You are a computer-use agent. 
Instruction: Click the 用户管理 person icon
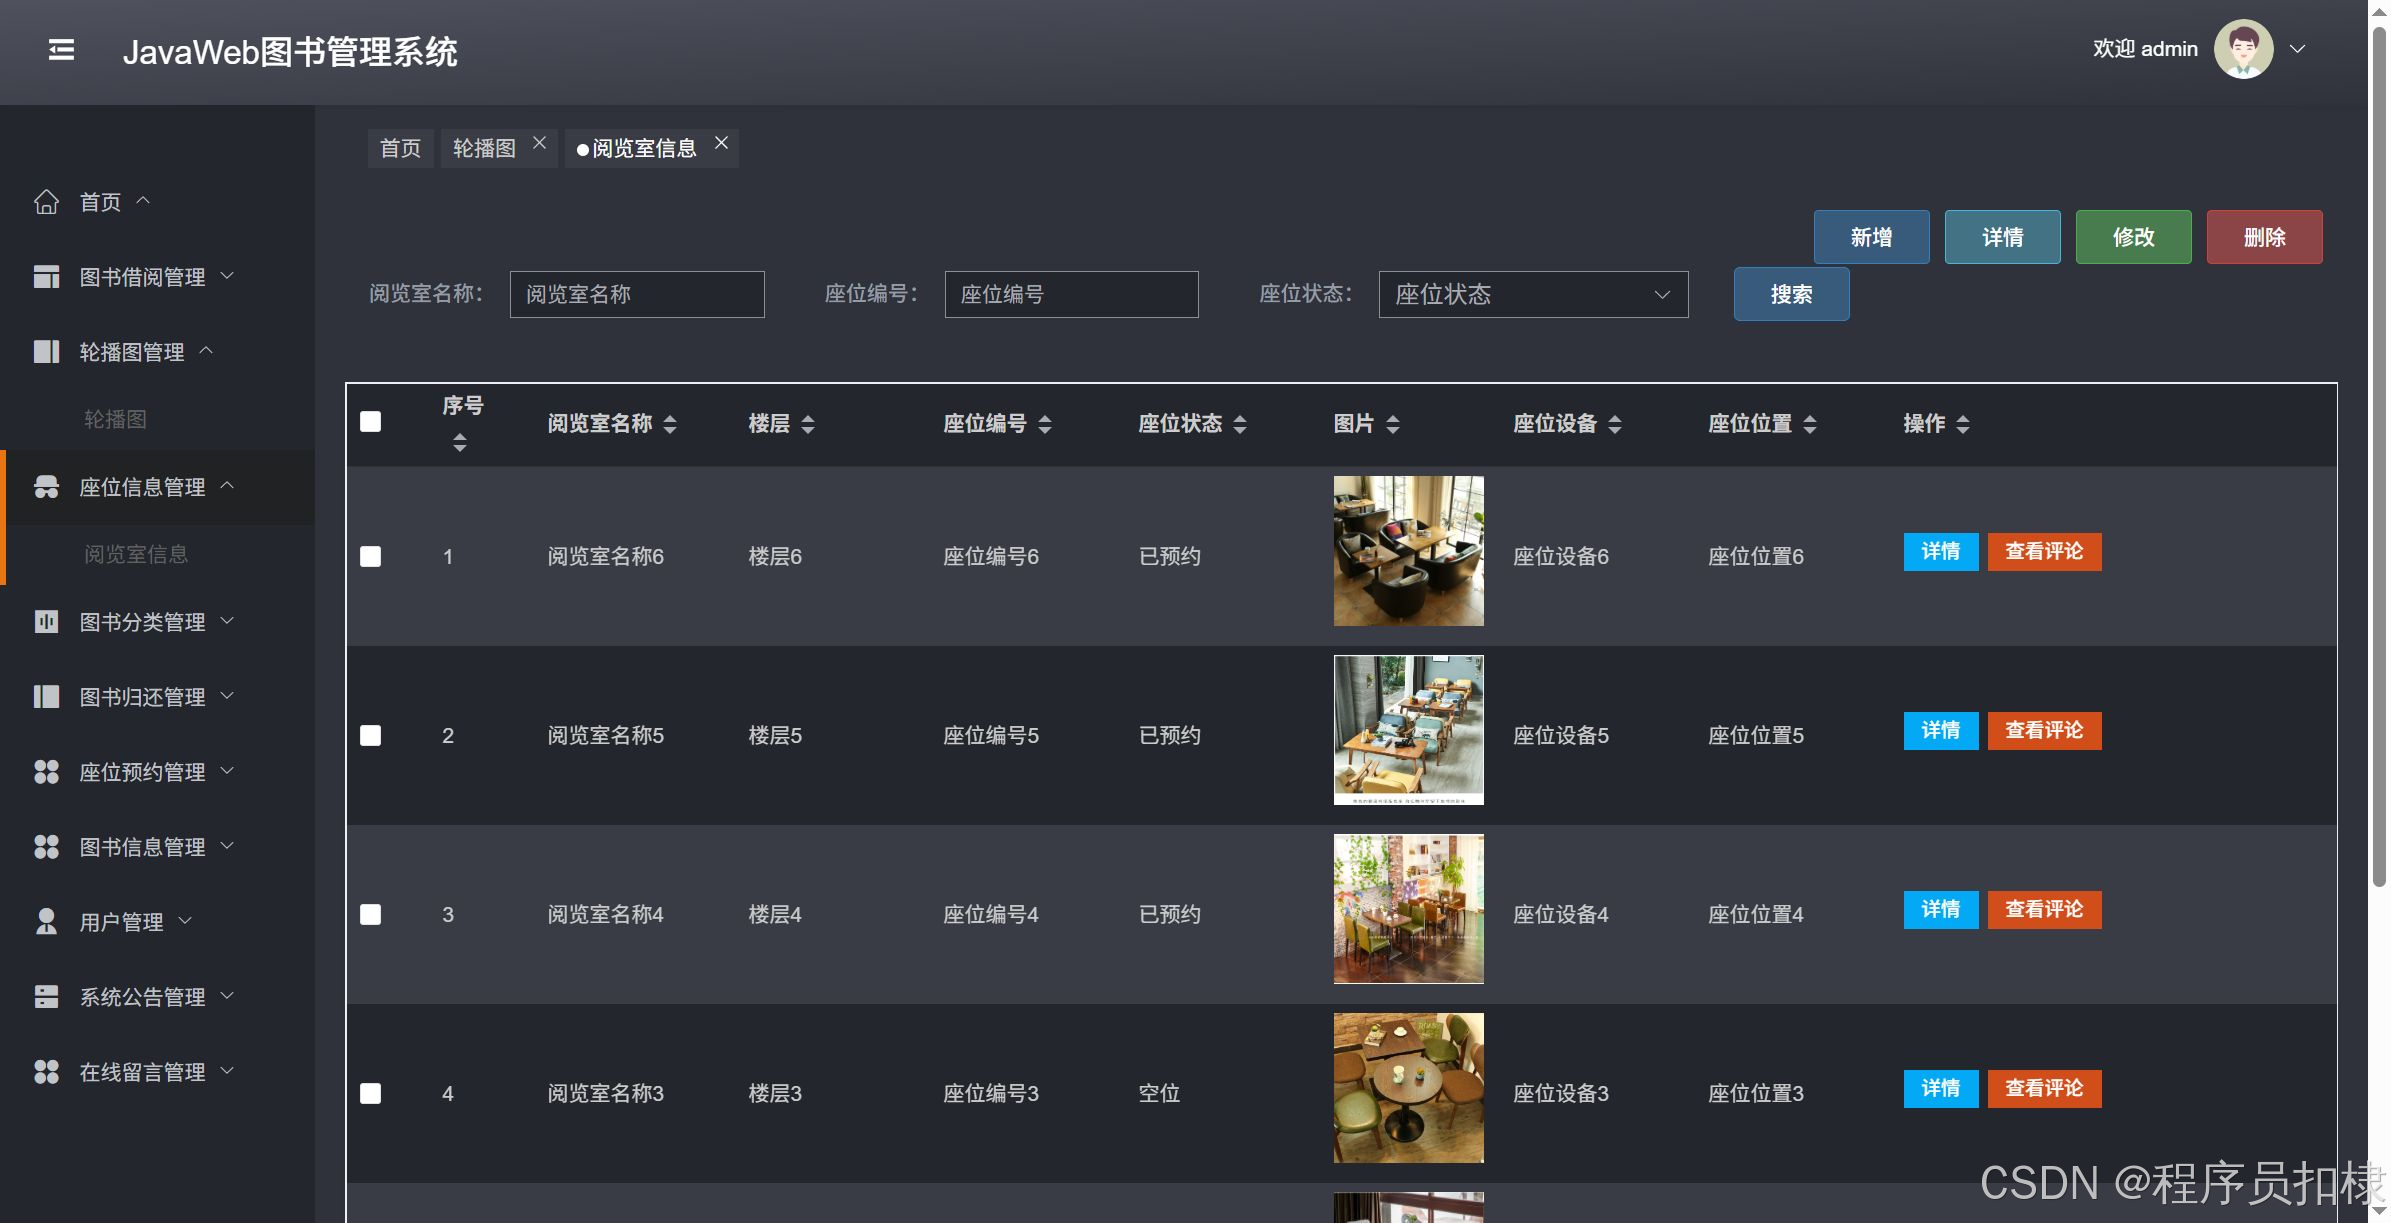(x=46, y=921)
